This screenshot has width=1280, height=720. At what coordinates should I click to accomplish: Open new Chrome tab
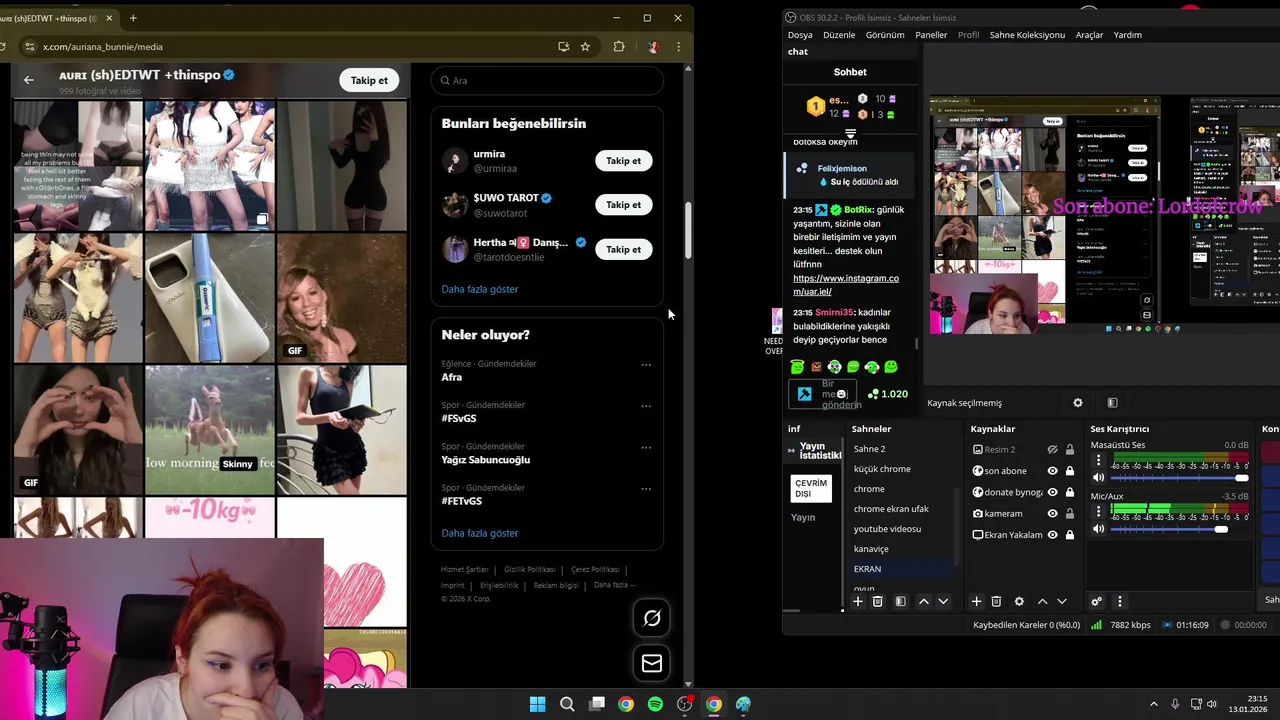pyautogui.click(x=133, y=17)
